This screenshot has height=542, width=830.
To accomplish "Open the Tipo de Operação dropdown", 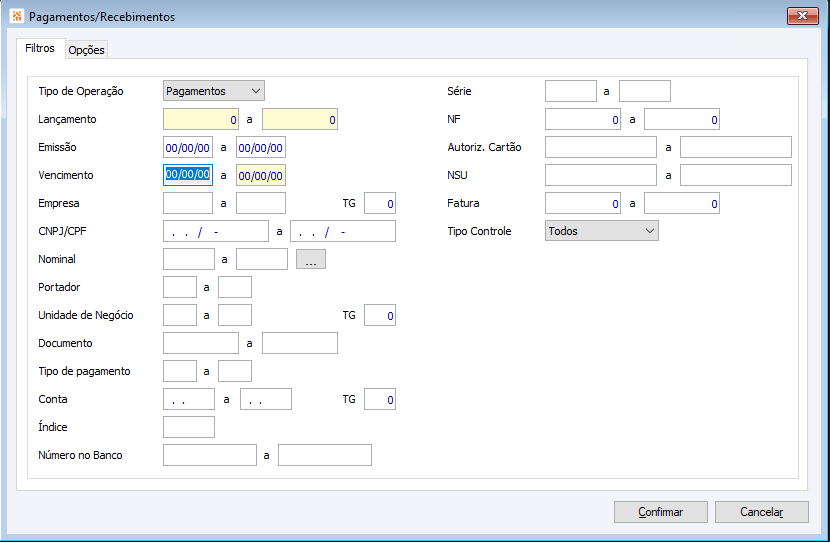I will point(214,91).
